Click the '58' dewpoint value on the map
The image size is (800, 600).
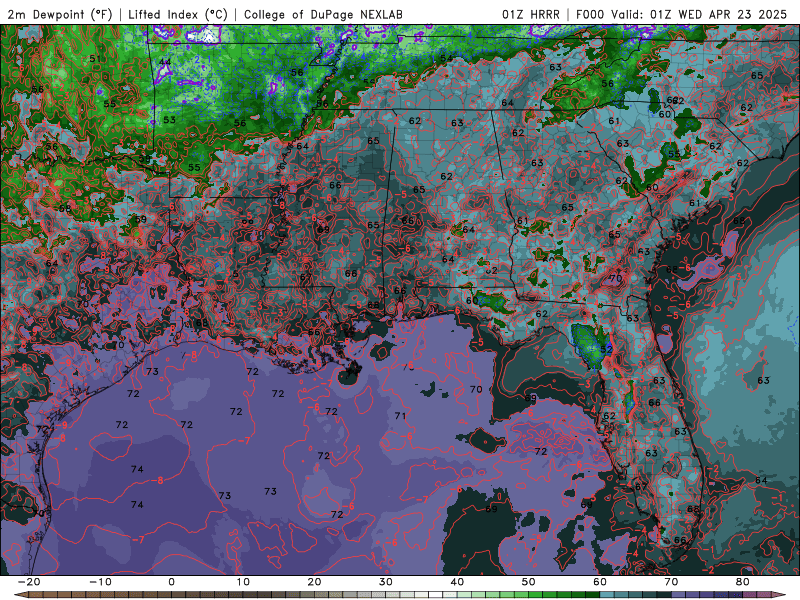coord(65,209)
